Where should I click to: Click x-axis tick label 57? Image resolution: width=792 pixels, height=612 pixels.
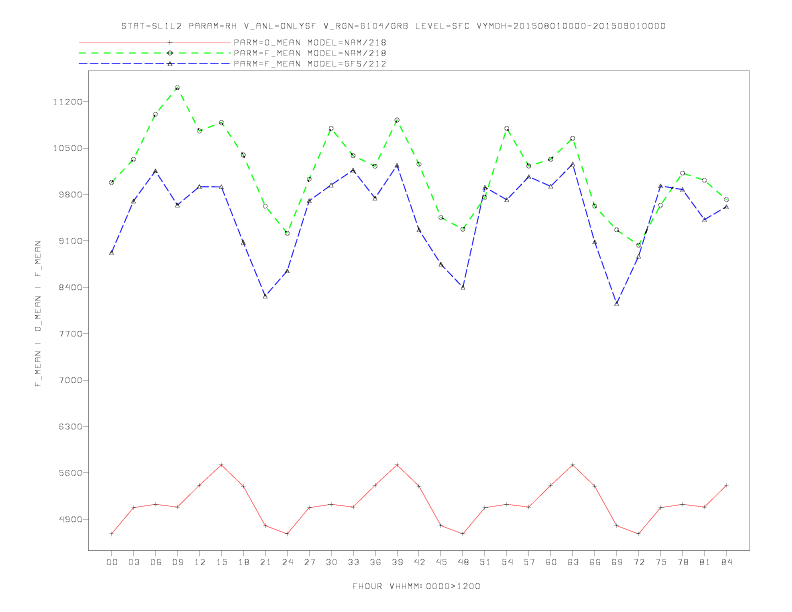click(x=529, y=562)
